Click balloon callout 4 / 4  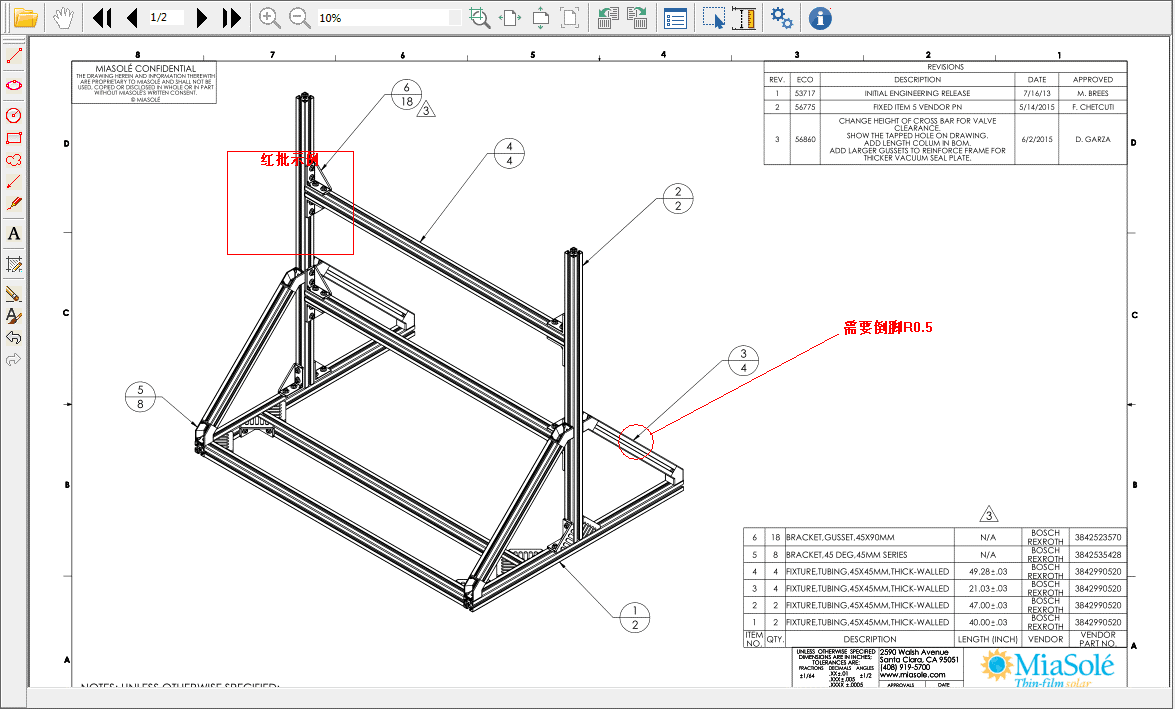[510, 154]
